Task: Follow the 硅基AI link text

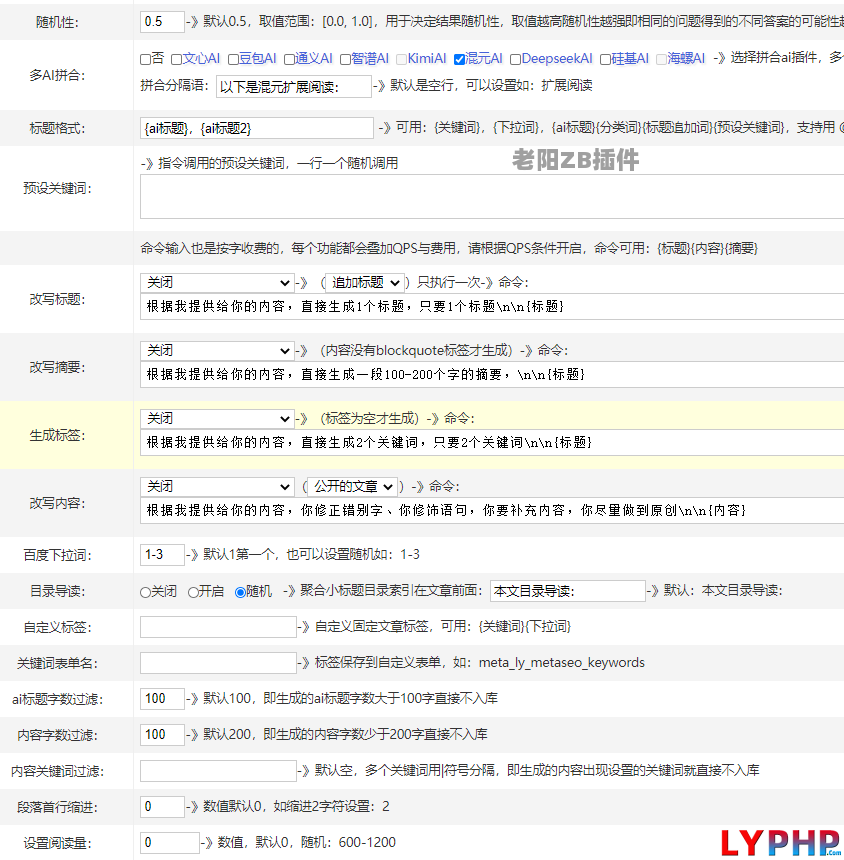Action: click(x=630, y=59)
